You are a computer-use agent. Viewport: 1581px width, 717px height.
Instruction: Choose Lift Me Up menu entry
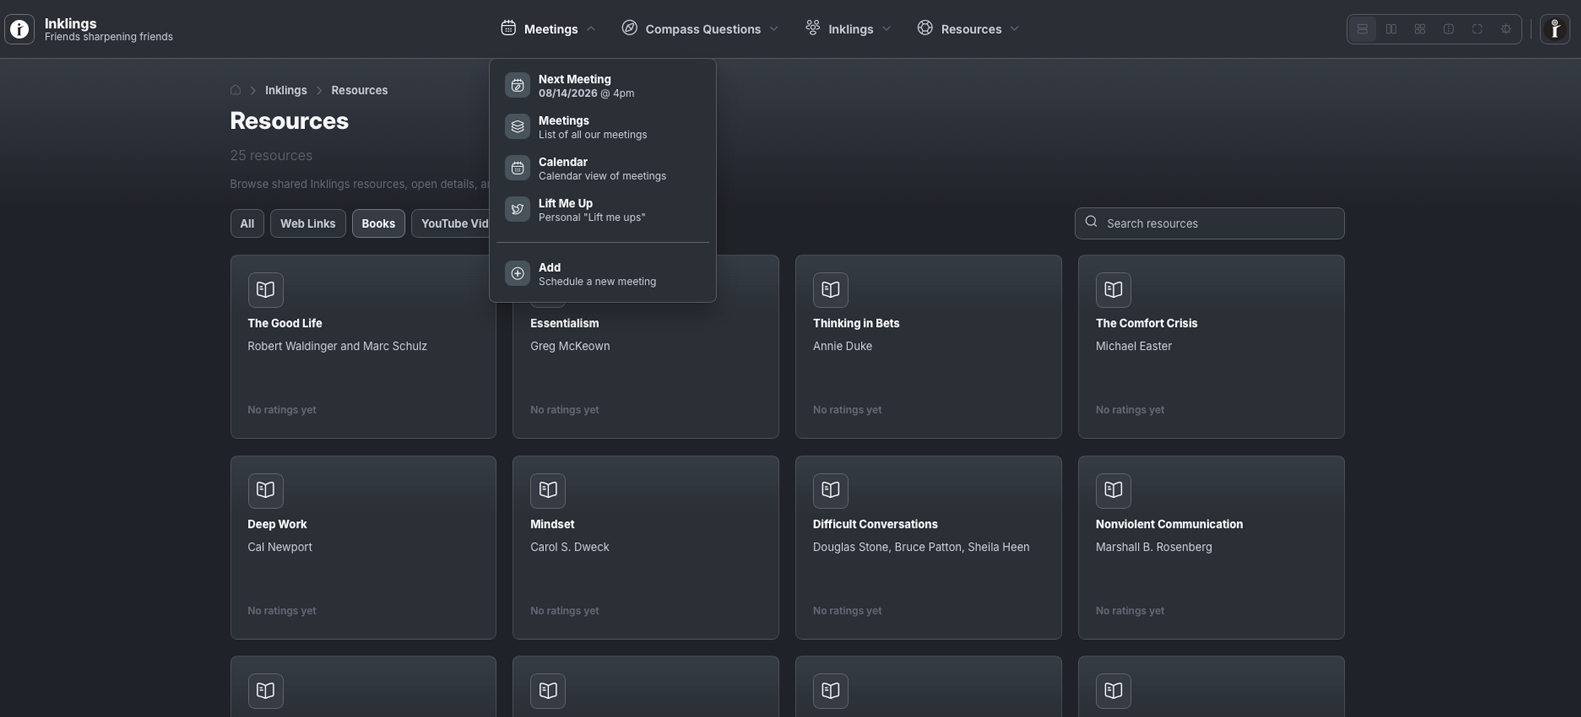coord(603,210)
